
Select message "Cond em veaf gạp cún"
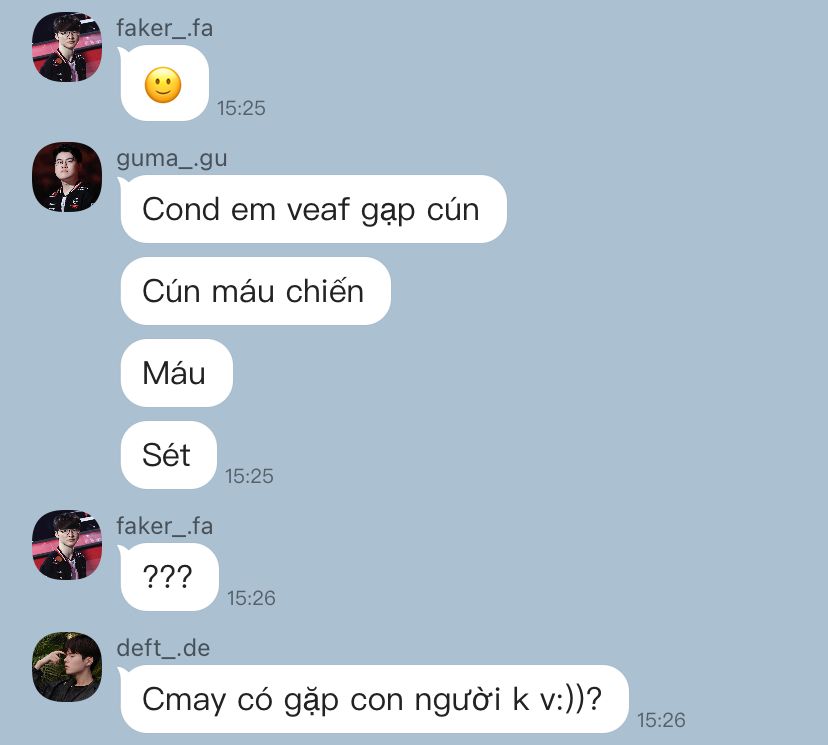(314, 209)
